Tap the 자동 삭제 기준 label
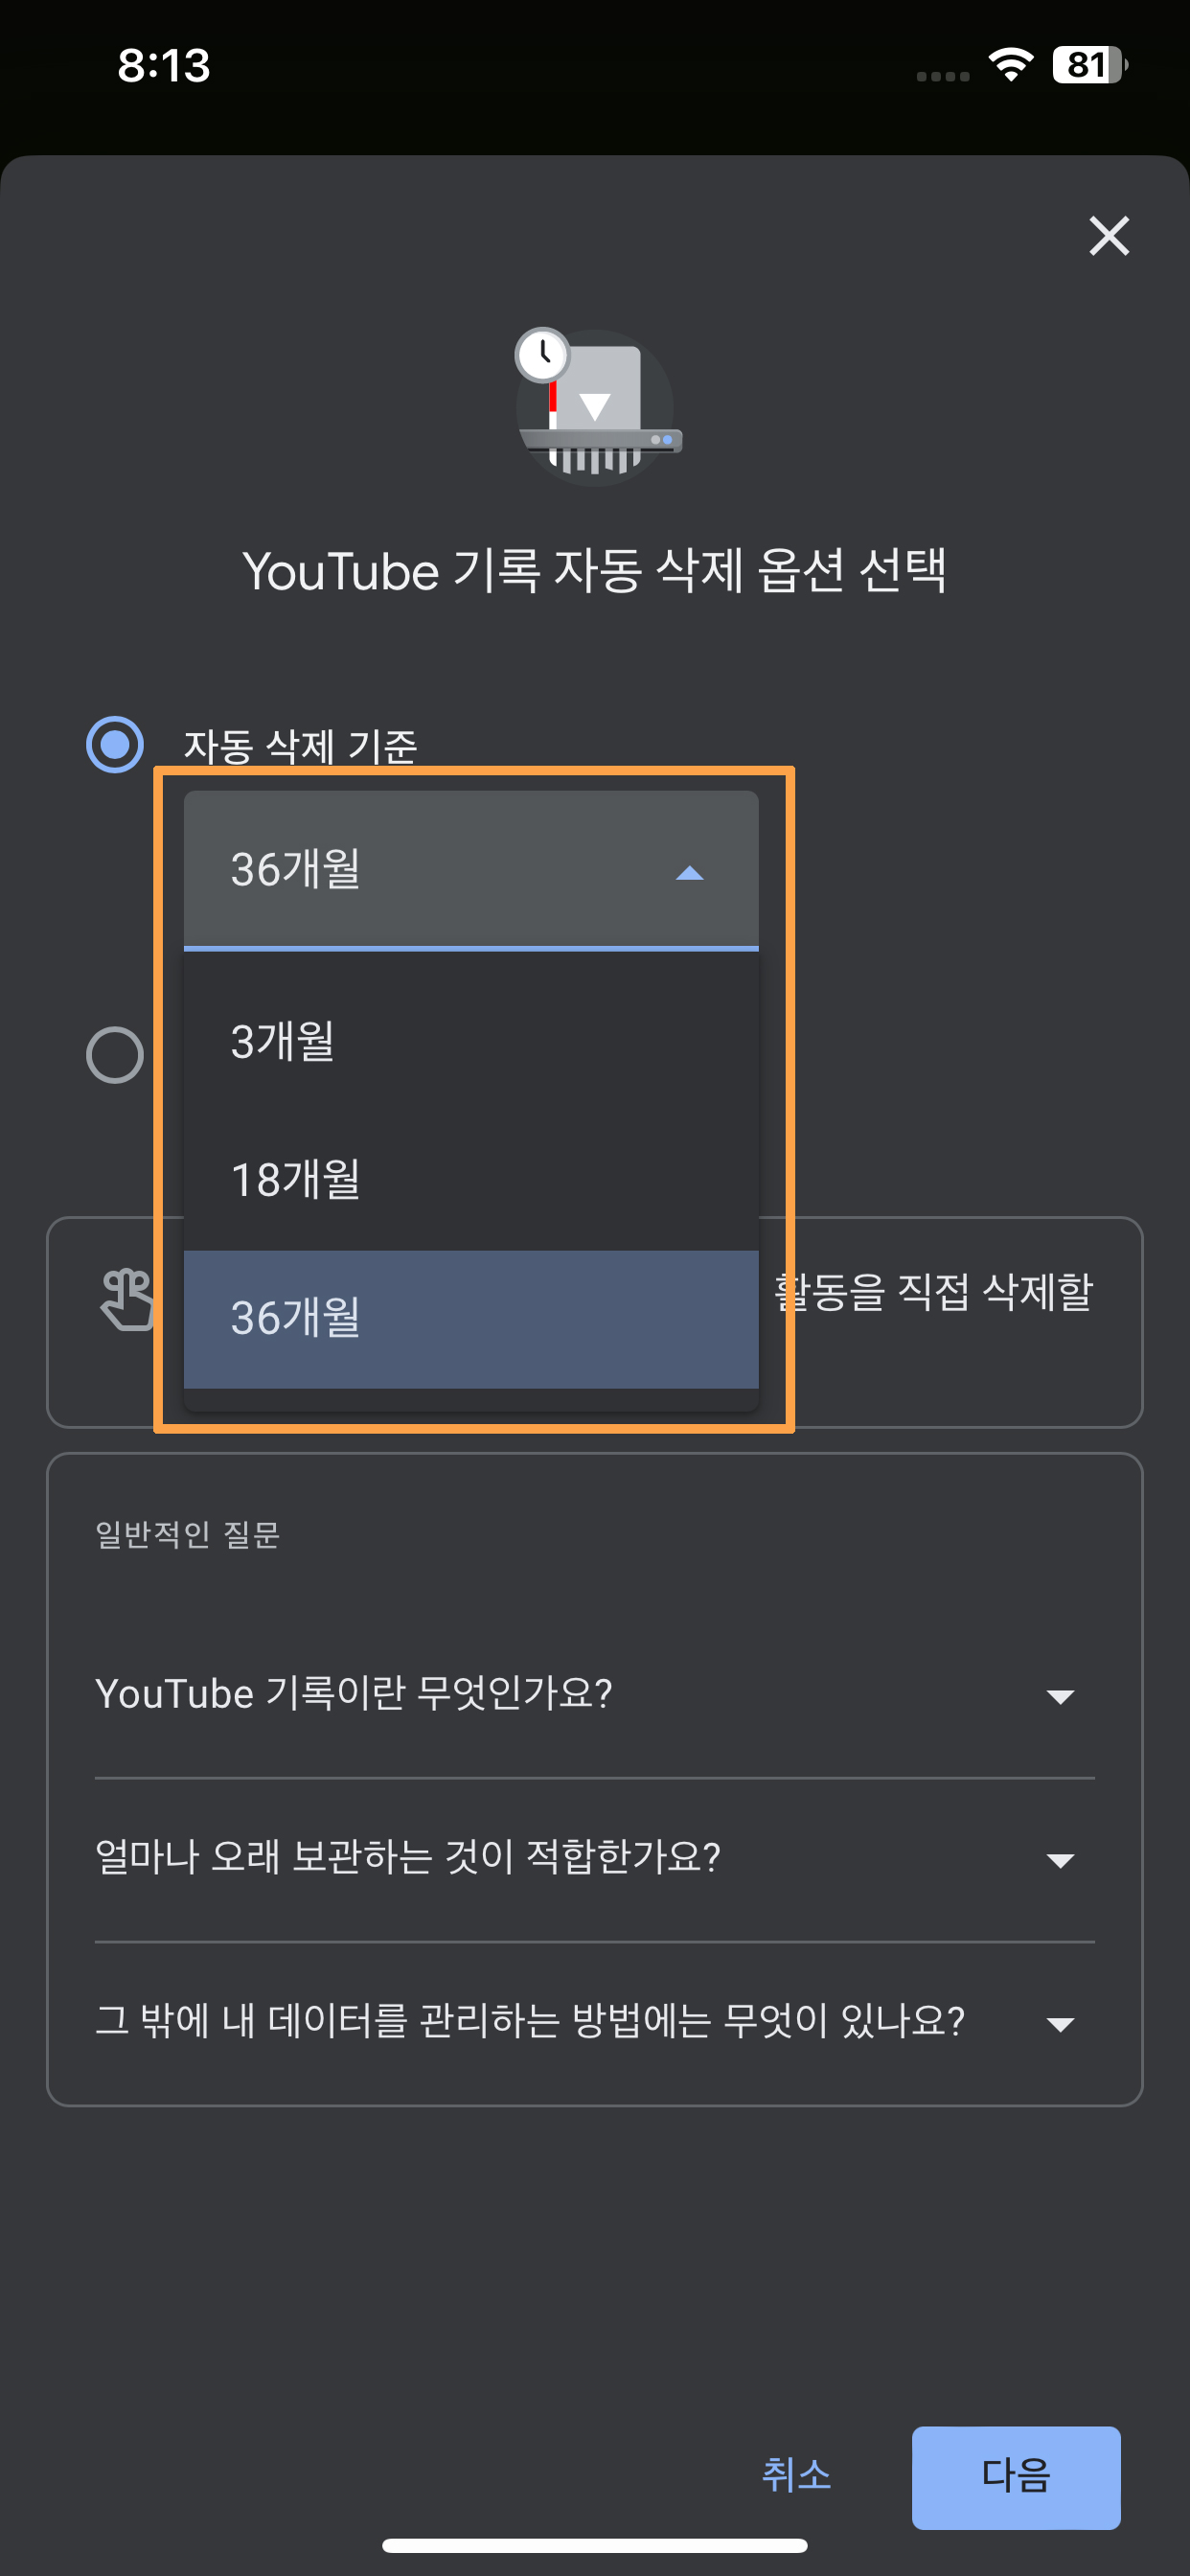The image size is (1190, 2576). (x=300, y=746)
